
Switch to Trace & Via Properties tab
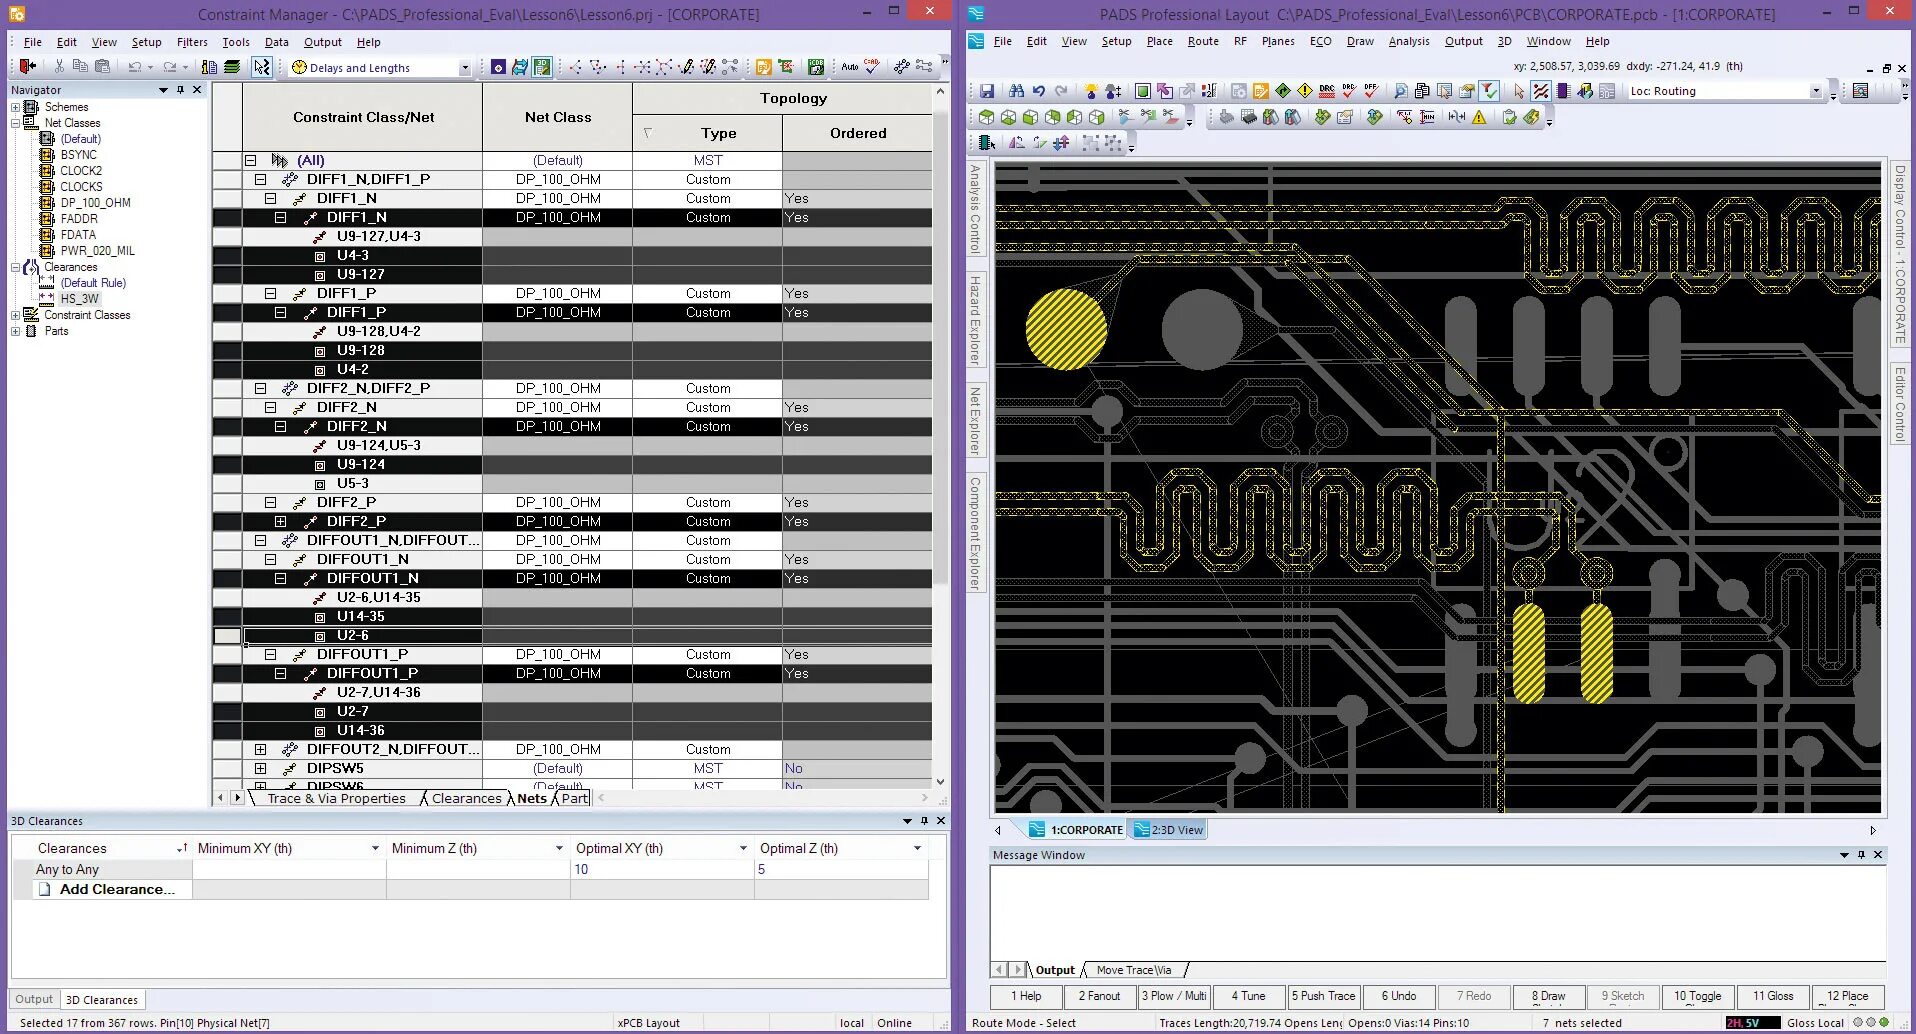click(336, 798)
